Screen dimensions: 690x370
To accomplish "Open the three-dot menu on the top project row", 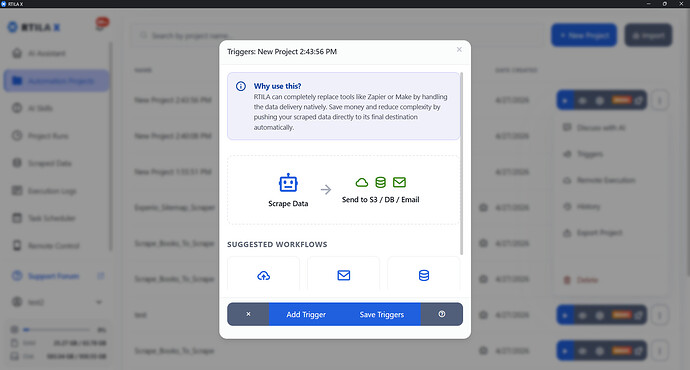I will 660,100.
